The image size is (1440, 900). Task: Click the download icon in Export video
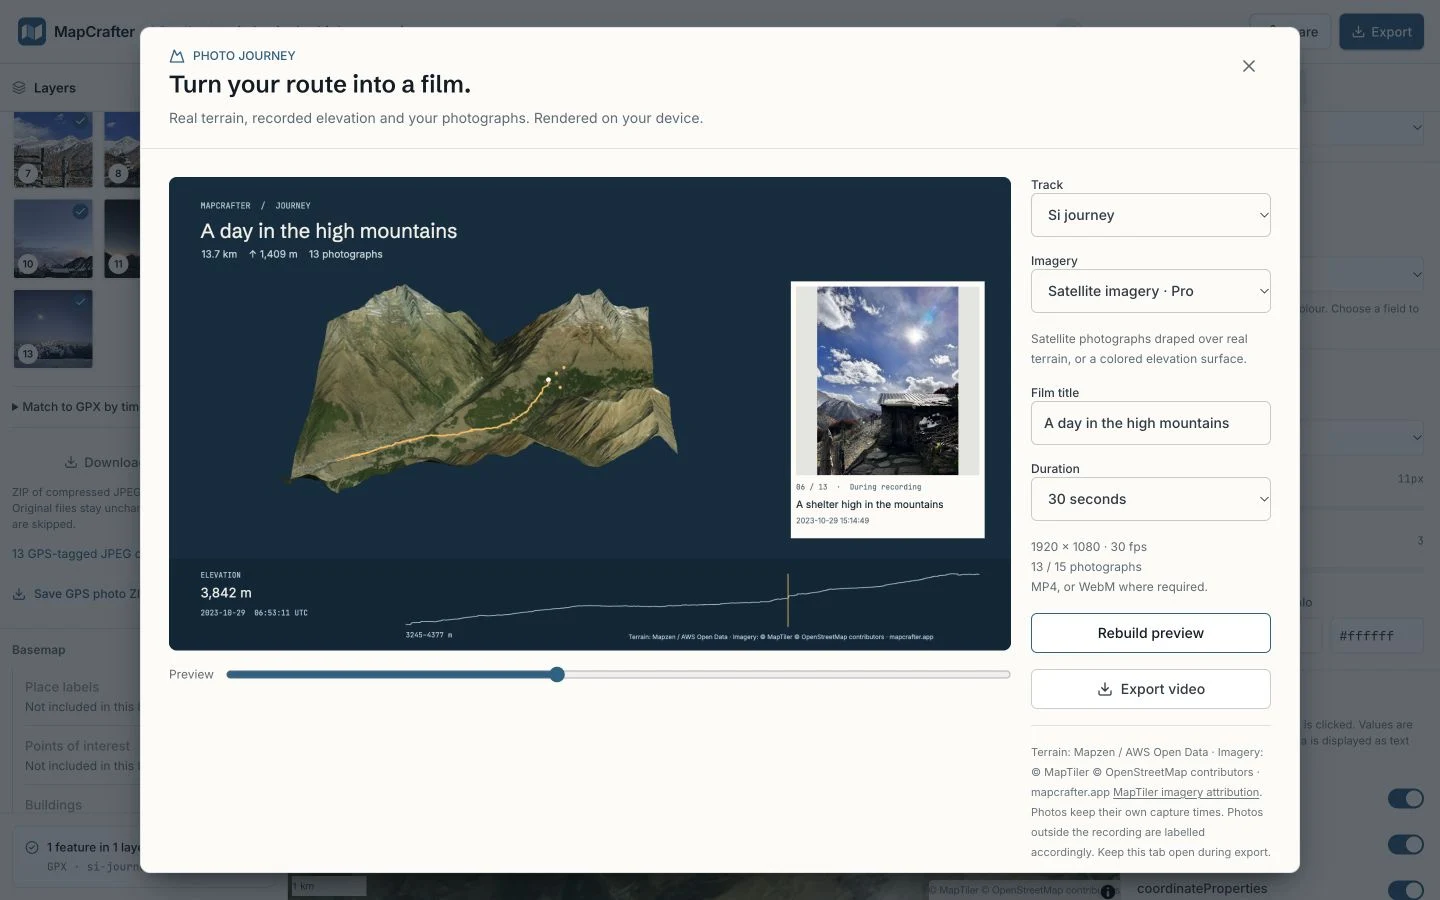[x=1105, y=689]
